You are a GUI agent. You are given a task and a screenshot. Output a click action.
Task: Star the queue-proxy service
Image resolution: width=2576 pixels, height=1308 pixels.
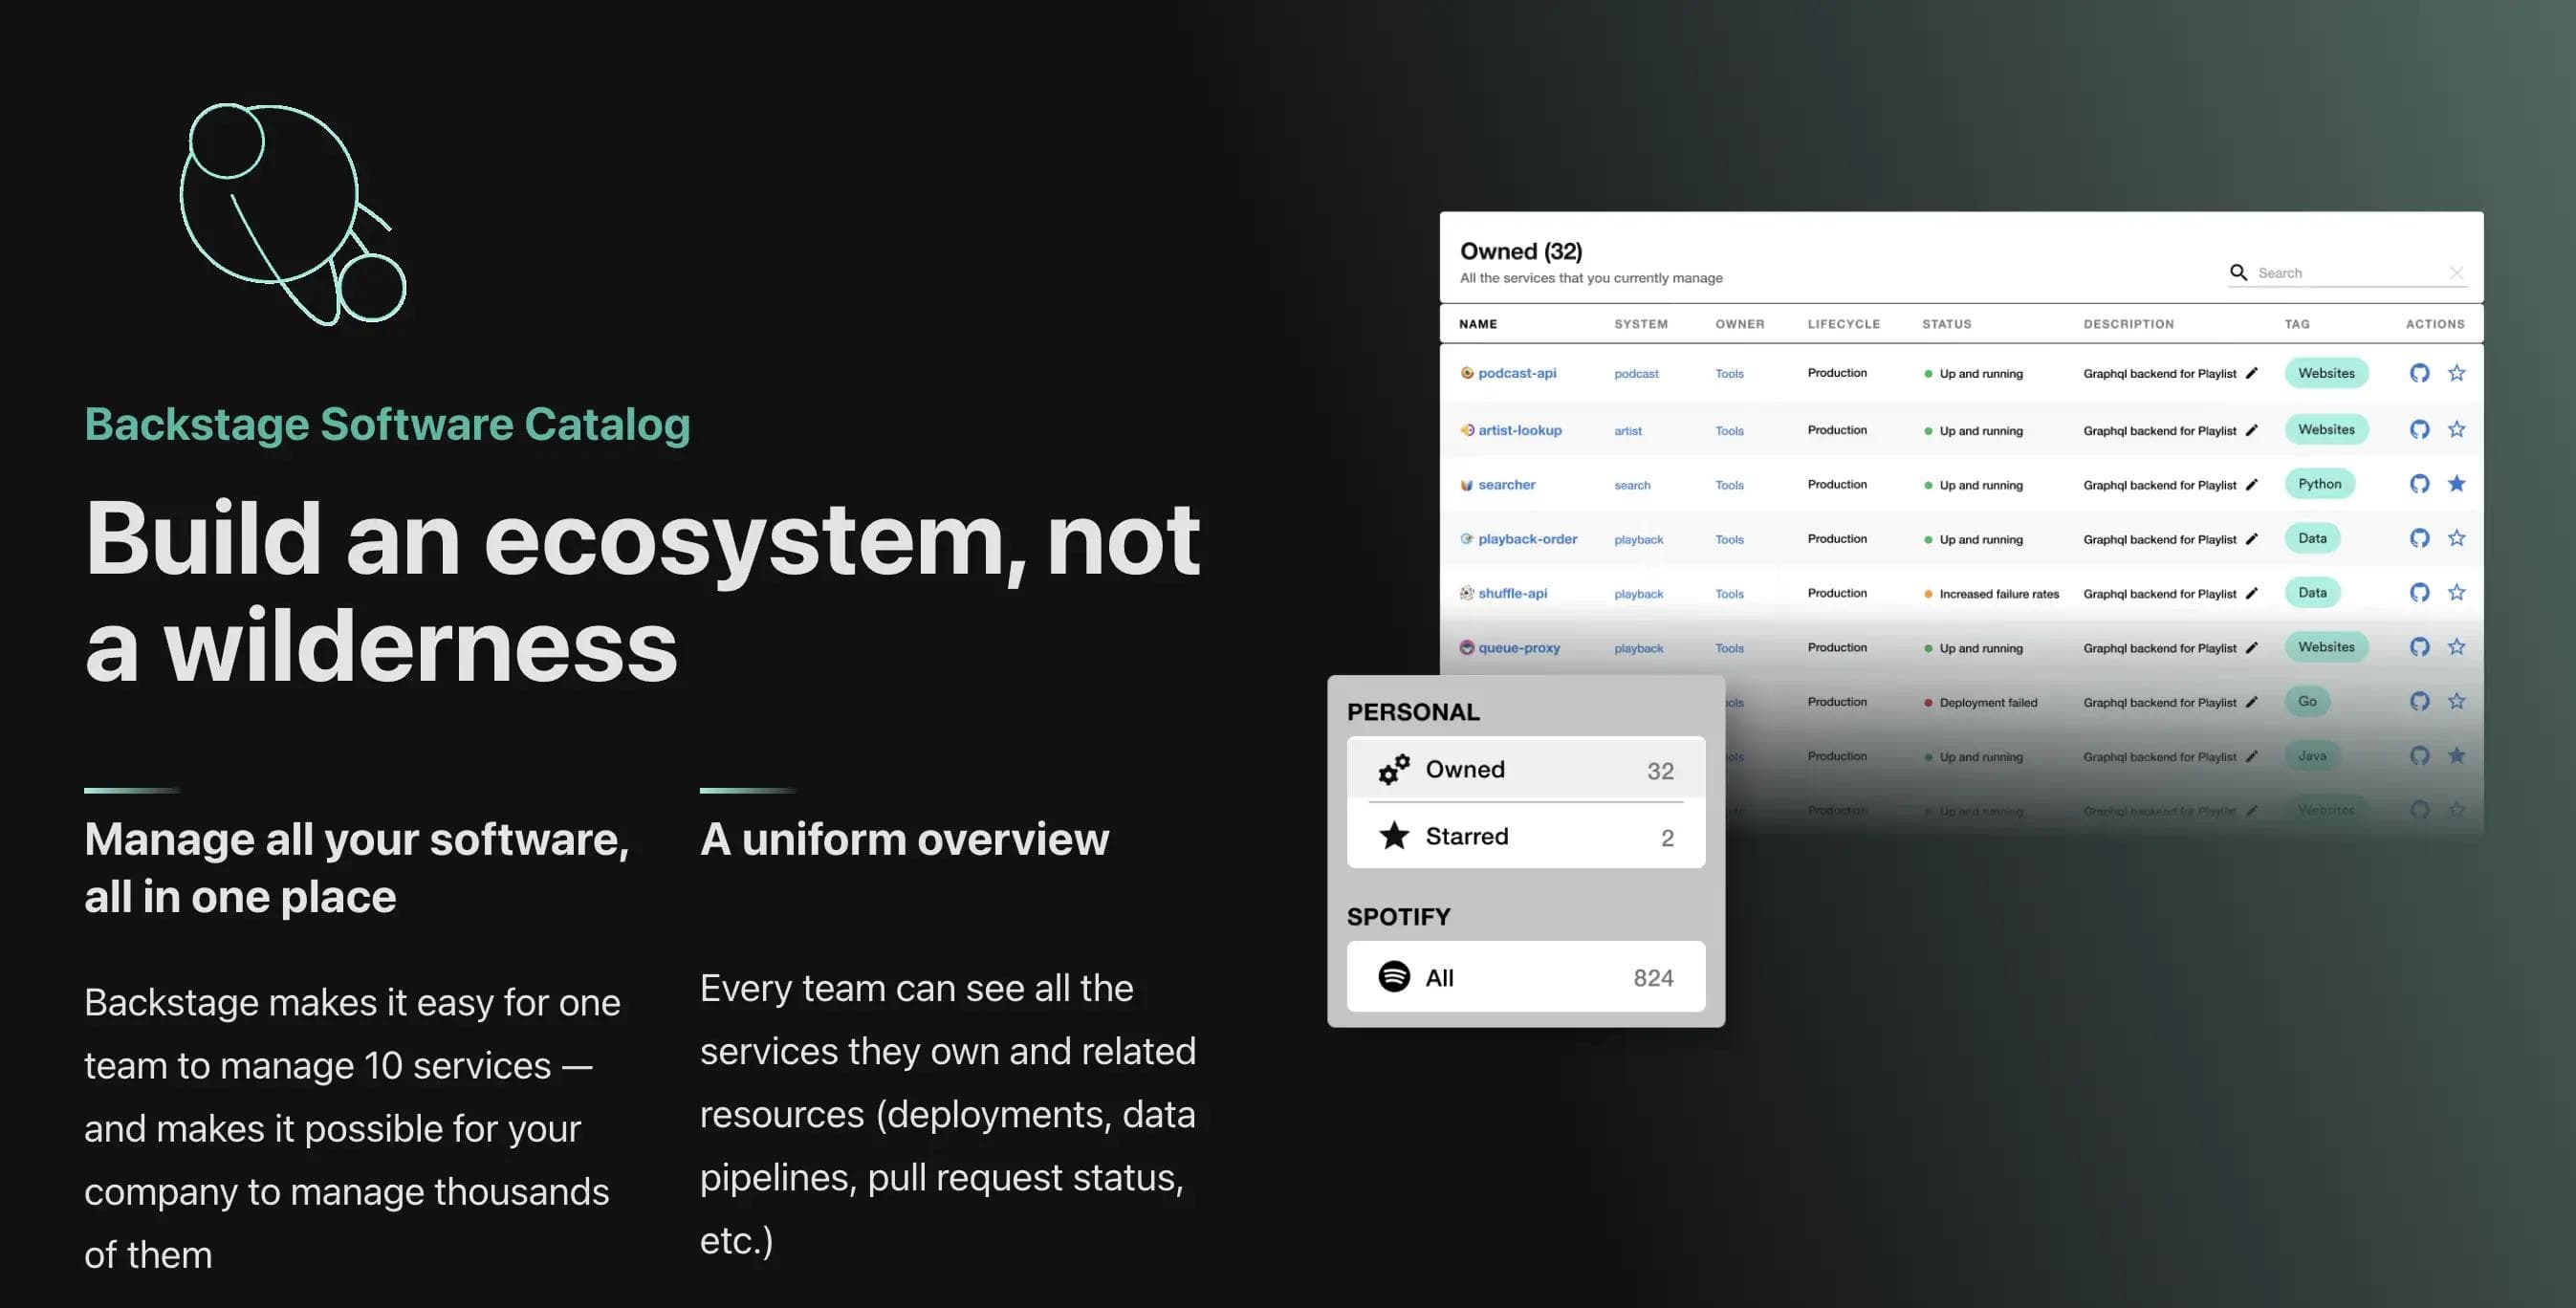pos(2457,647)
